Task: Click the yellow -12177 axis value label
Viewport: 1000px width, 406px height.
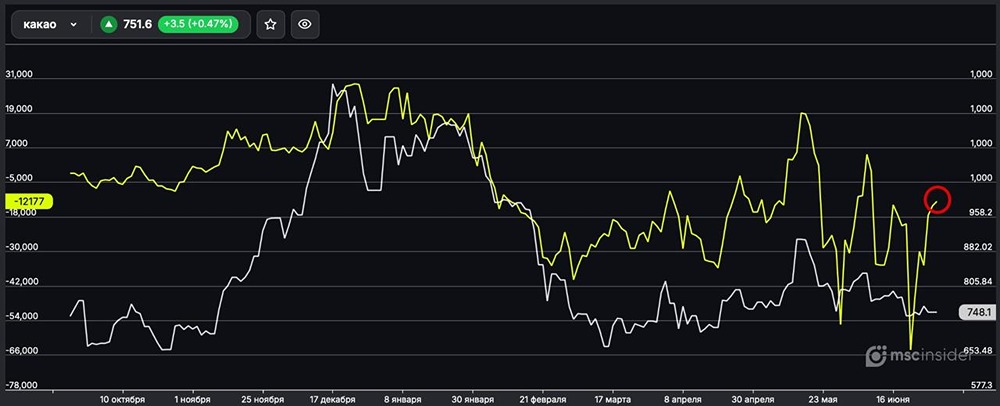Action: tap(28, 201)
